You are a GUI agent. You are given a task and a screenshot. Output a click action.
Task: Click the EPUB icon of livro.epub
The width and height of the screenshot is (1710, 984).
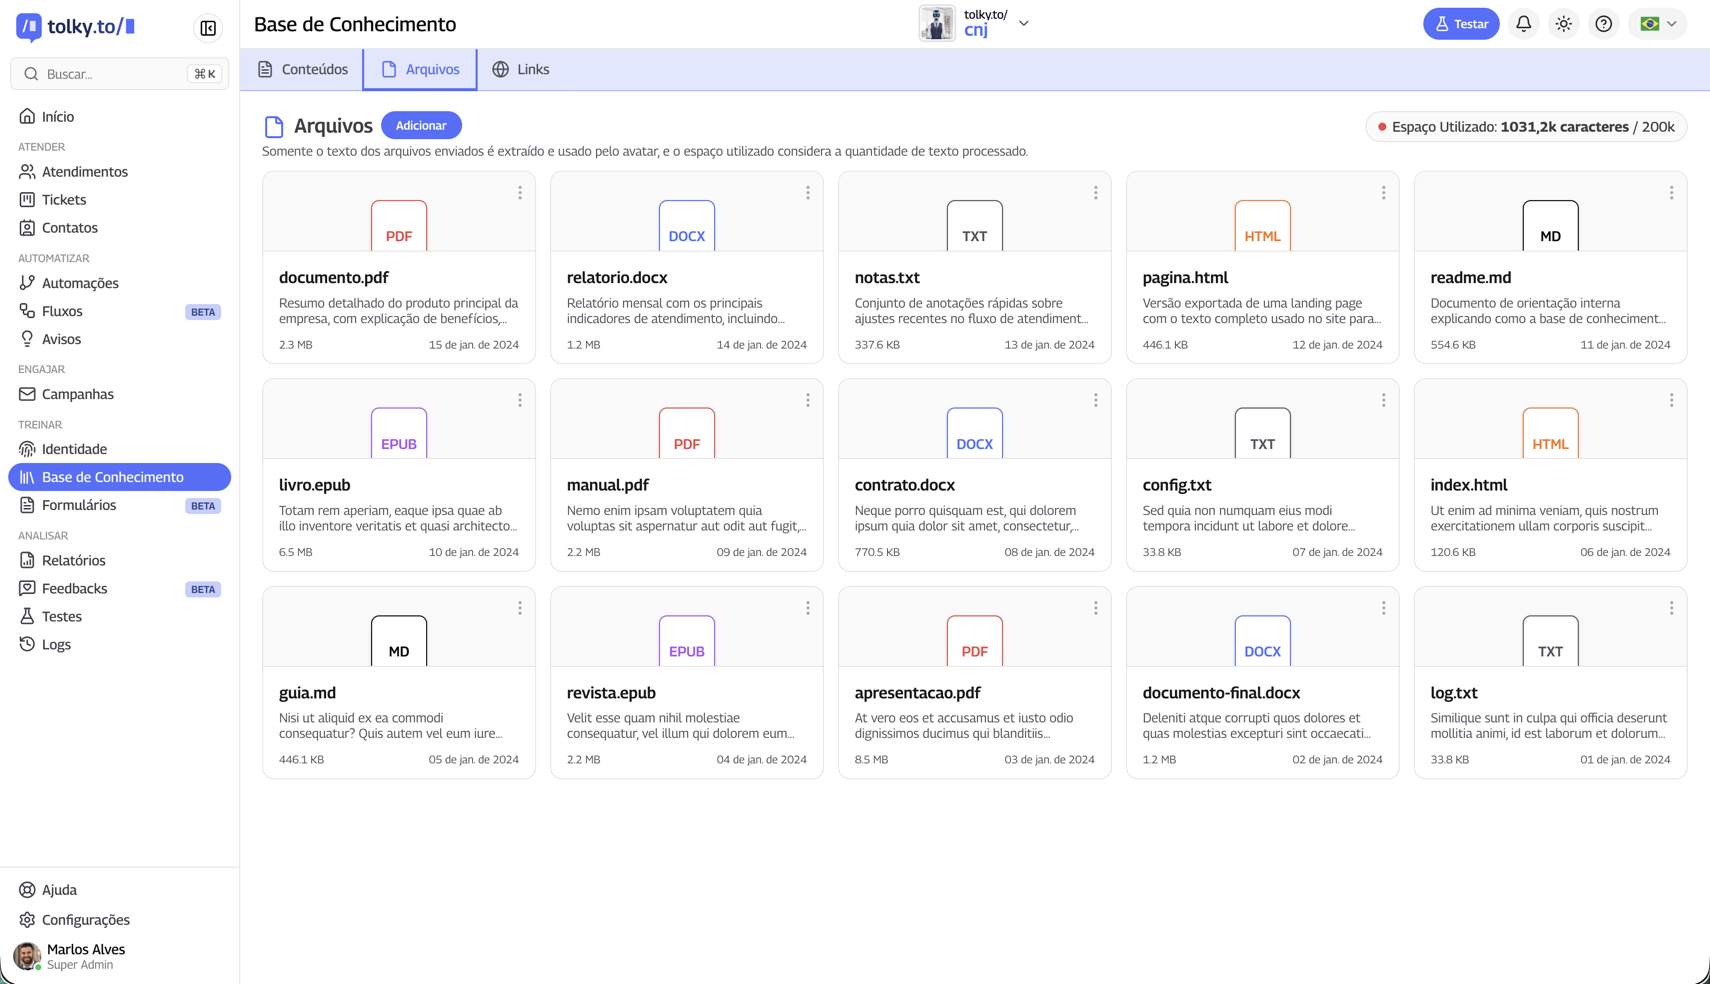[x=399, y=434]
